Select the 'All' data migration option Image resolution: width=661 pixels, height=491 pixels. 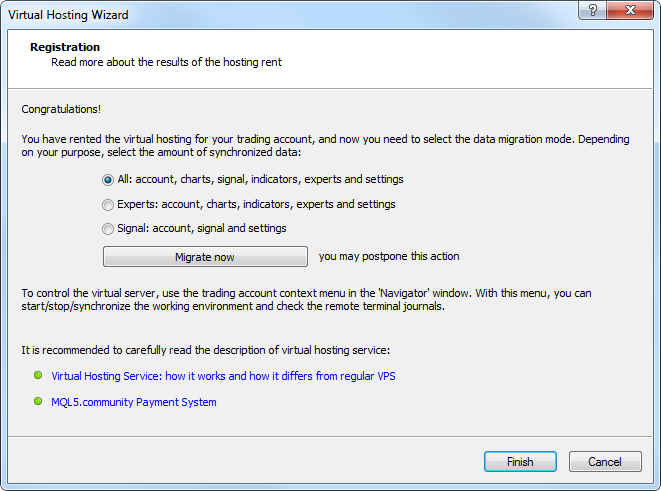(108, 180)
